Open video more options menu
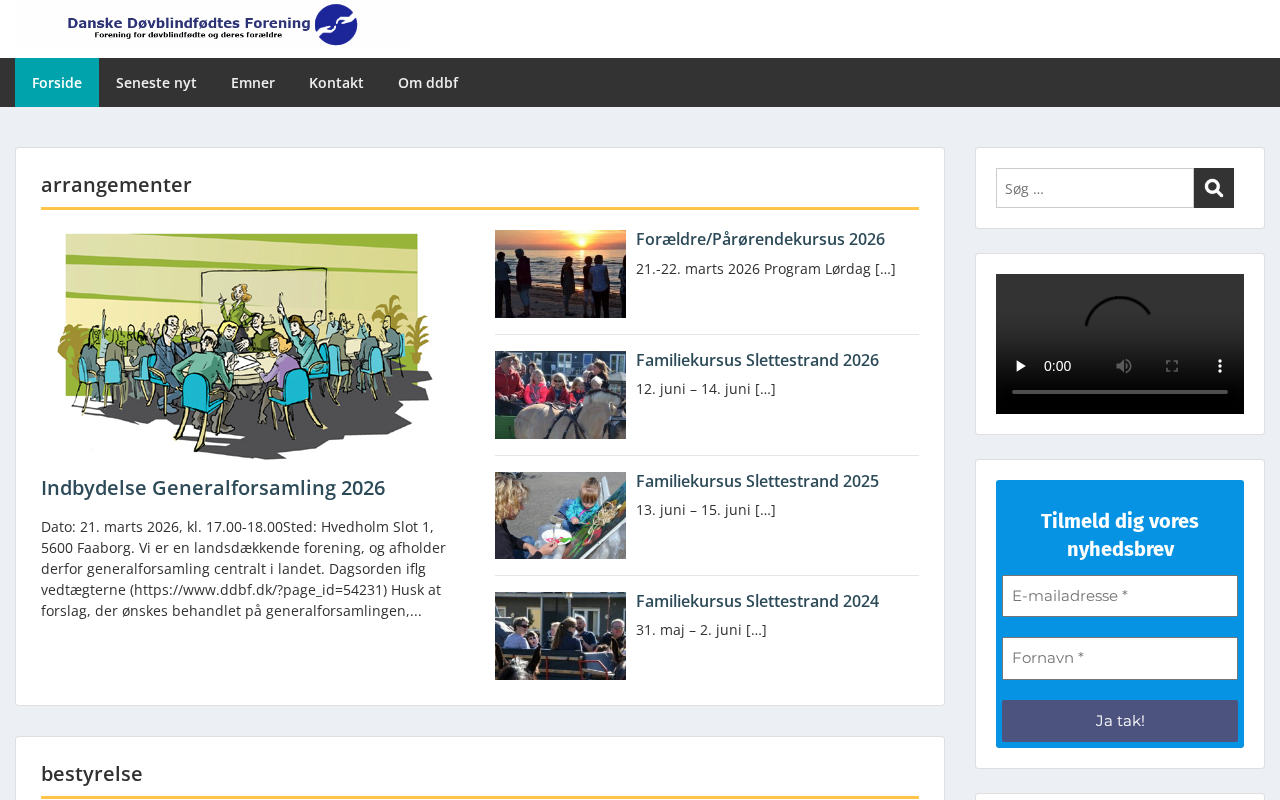 click(x=1220, y=366)
